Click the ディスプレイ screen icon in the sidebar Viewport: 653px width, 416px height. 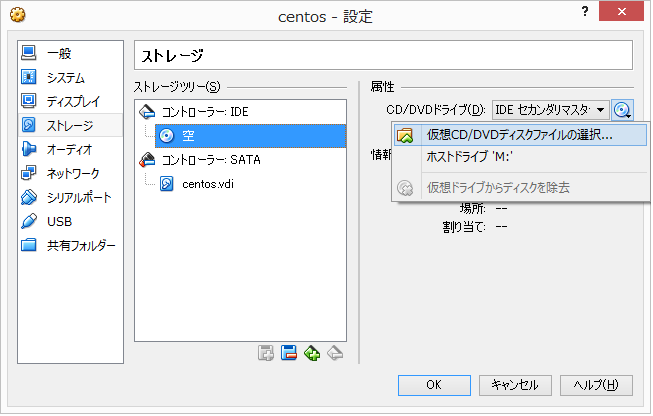point(29,100)
